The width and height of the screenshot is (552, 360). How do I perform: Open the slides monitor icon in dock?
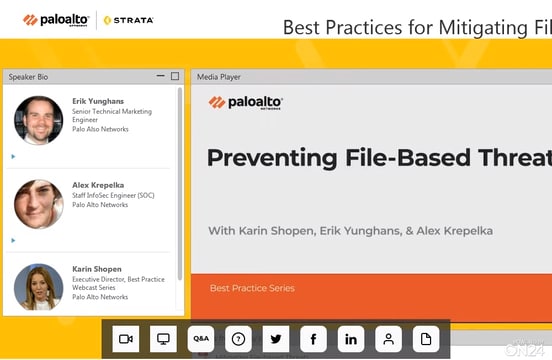(x=163, y=339)
